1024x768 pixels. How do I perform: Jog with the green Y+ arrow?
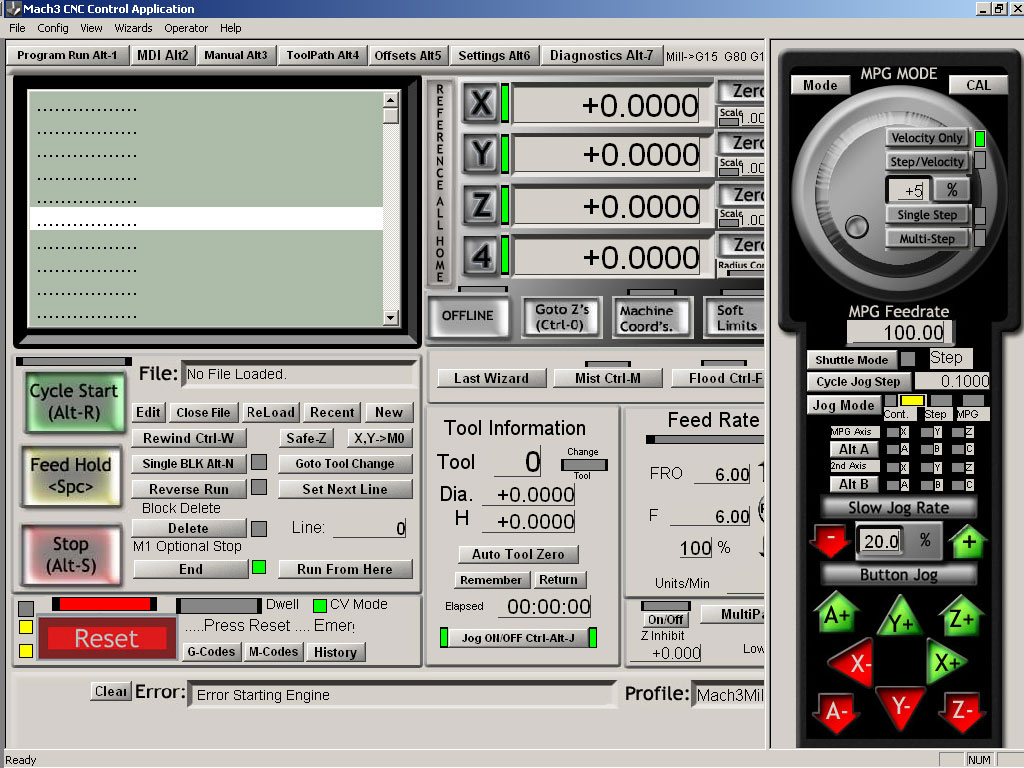(900, 618)
